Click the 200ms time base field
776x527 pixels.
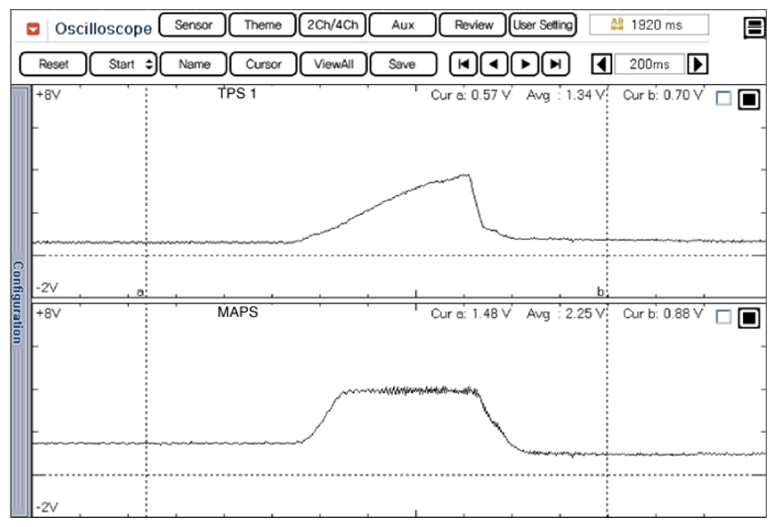point(650,64)
